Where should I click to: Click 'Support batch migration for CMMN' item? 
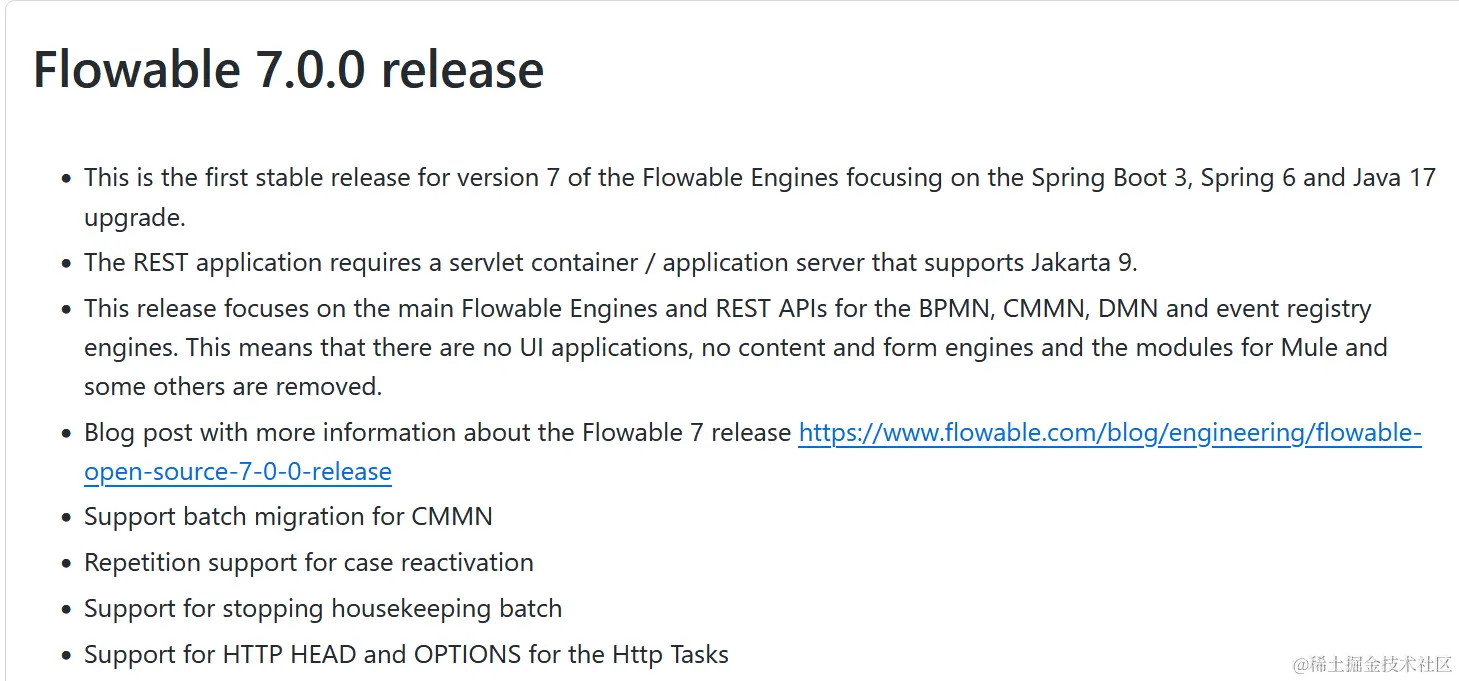point(288,517)
